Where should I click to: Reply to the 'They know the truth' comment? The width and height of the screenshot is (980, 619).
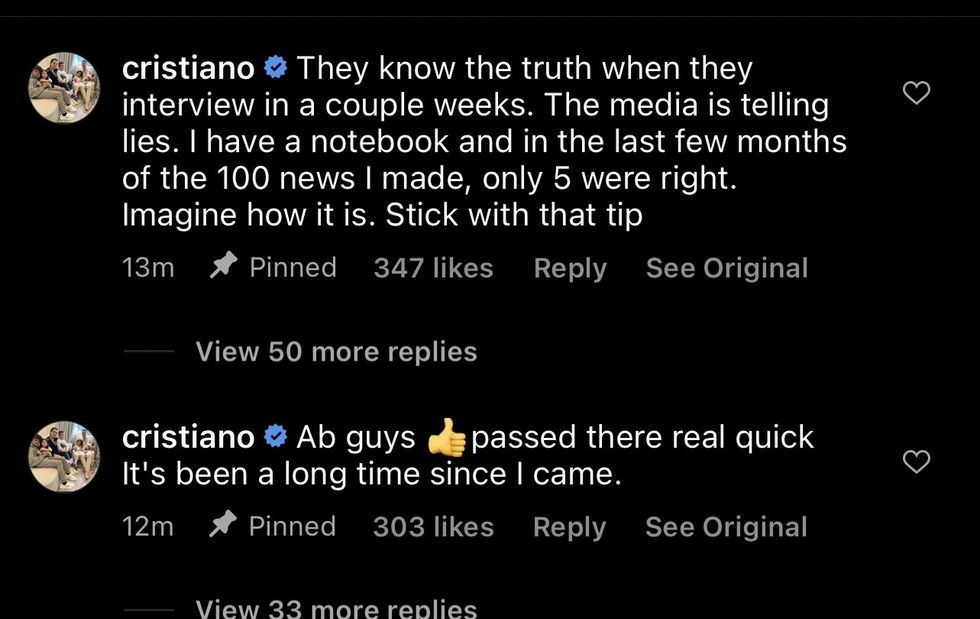click(x=570, y=268)
